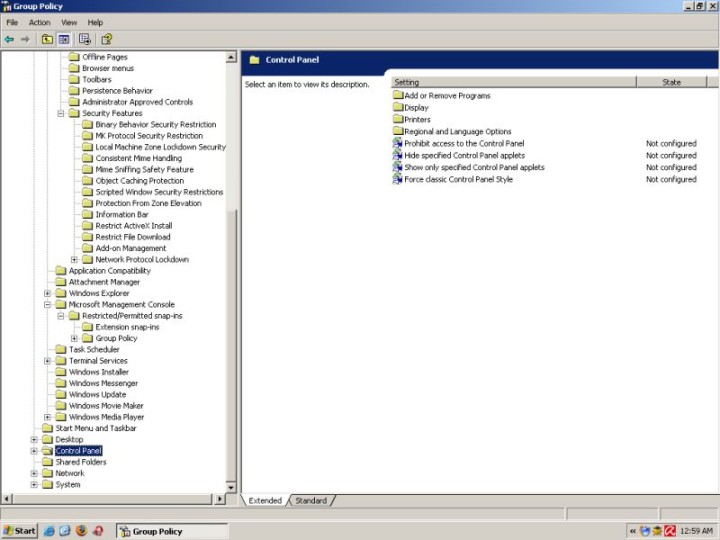Click the tree pane's vertical scrollbar down arrow
Image resolution: width=720 pixels, height=540 pixels.
pyautogui.click(x=234, y=487)
